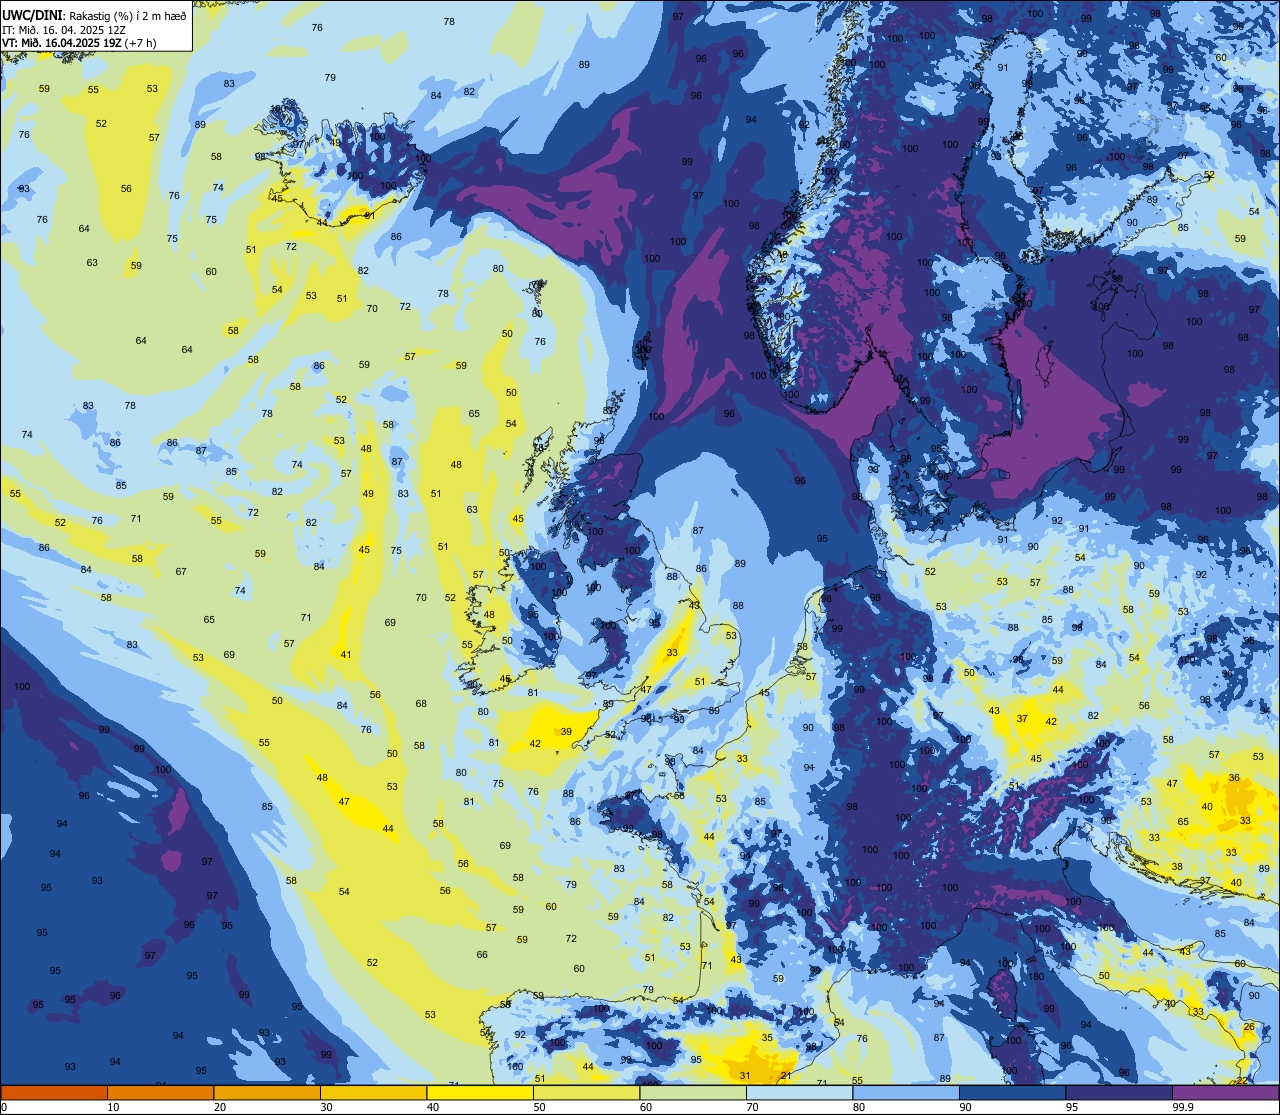1280x1115 pixels.
Task: Click the 90–95 dark blue legend swatch
Action: pos(1012,1092)
